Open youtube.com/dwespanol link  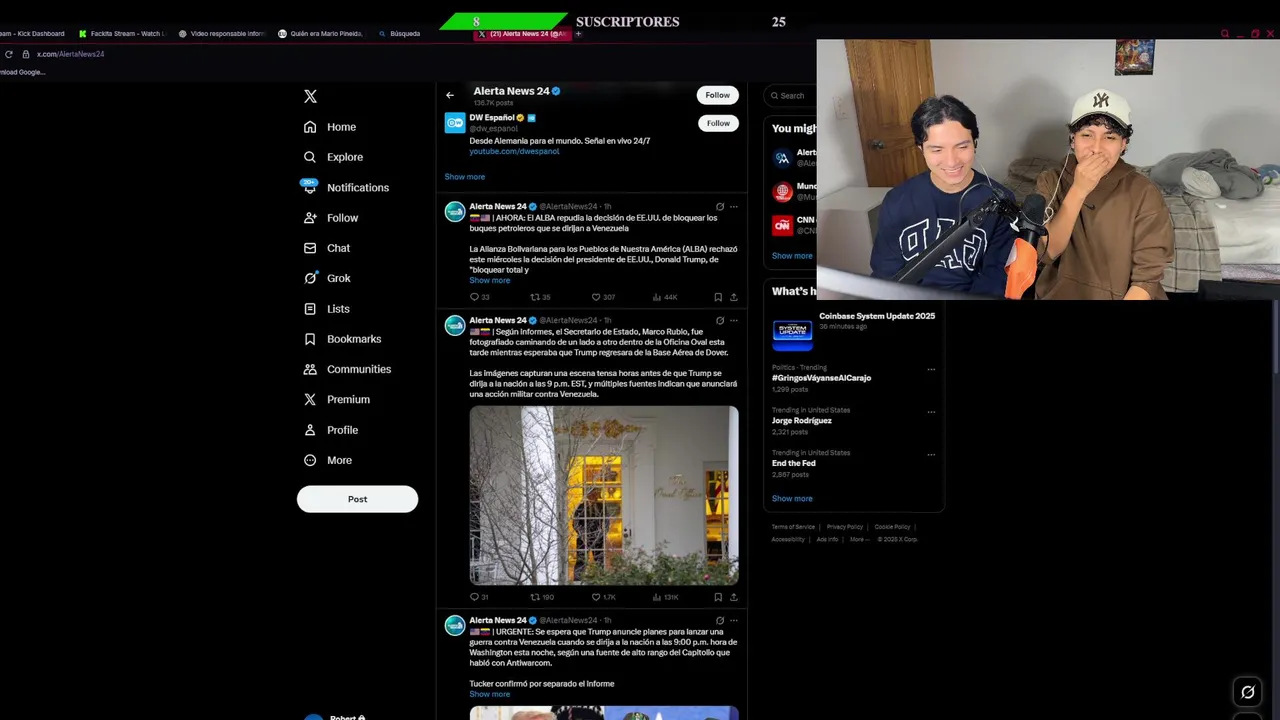tap(514, 151)
